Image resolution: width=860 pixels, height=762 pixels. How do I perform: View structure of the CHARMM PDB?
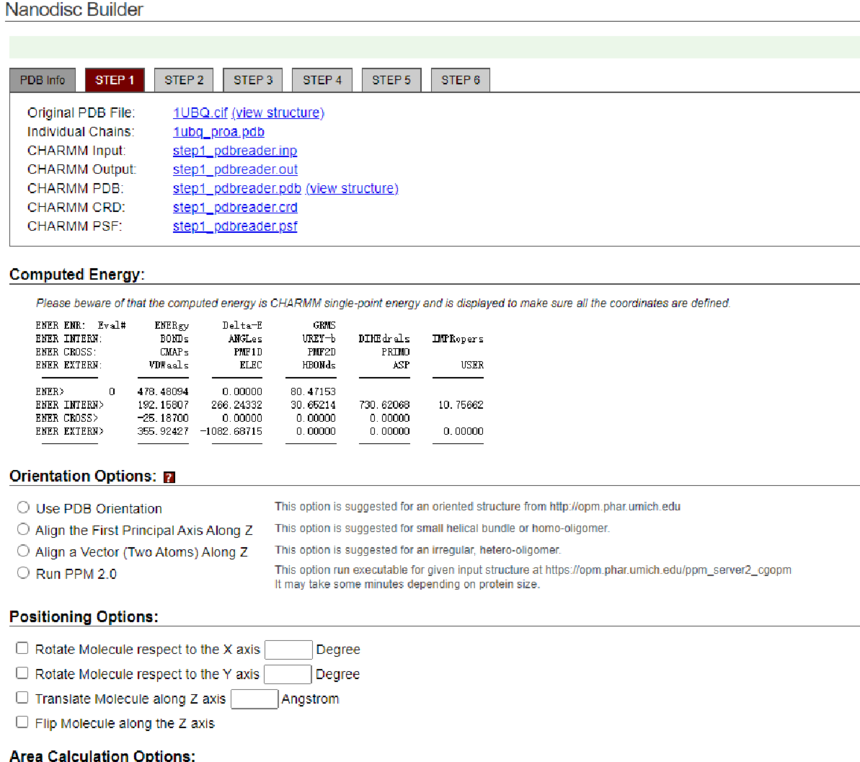tap(352, 188)
